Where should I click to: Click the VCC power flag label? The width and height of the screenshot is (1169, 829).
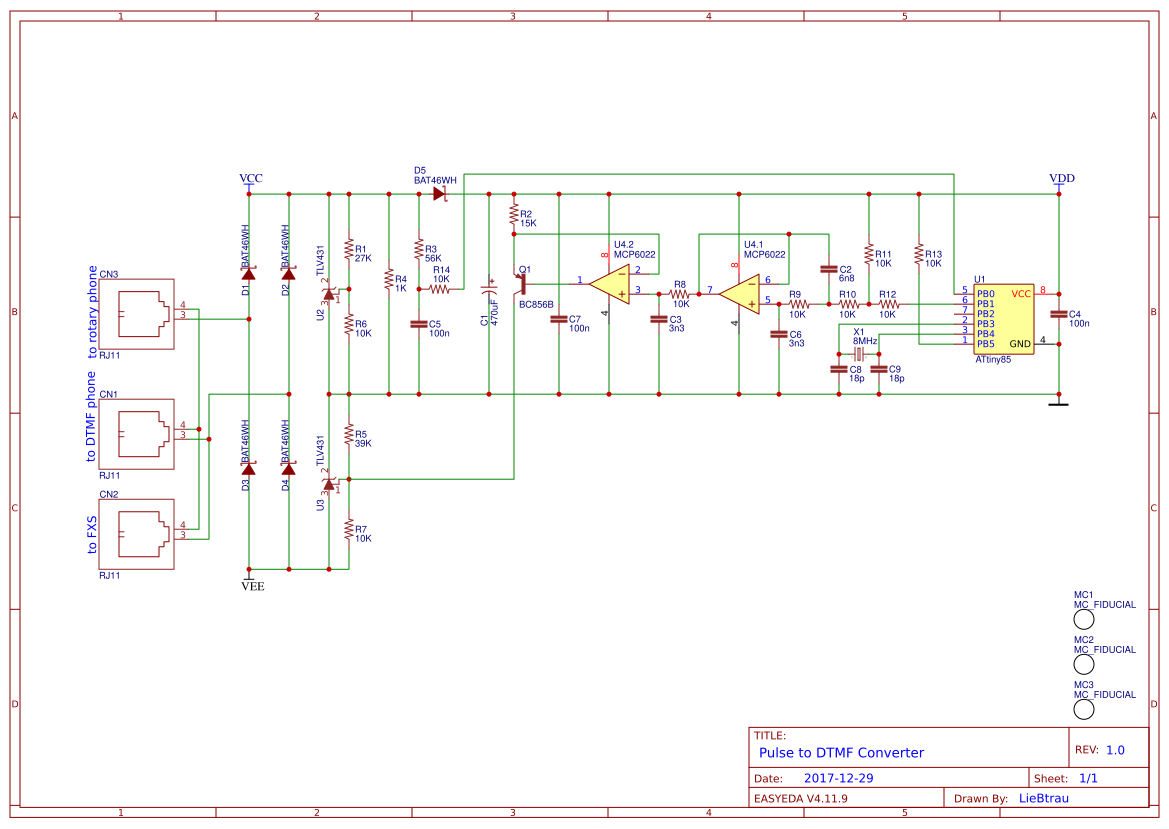click(x=251, y=179)
